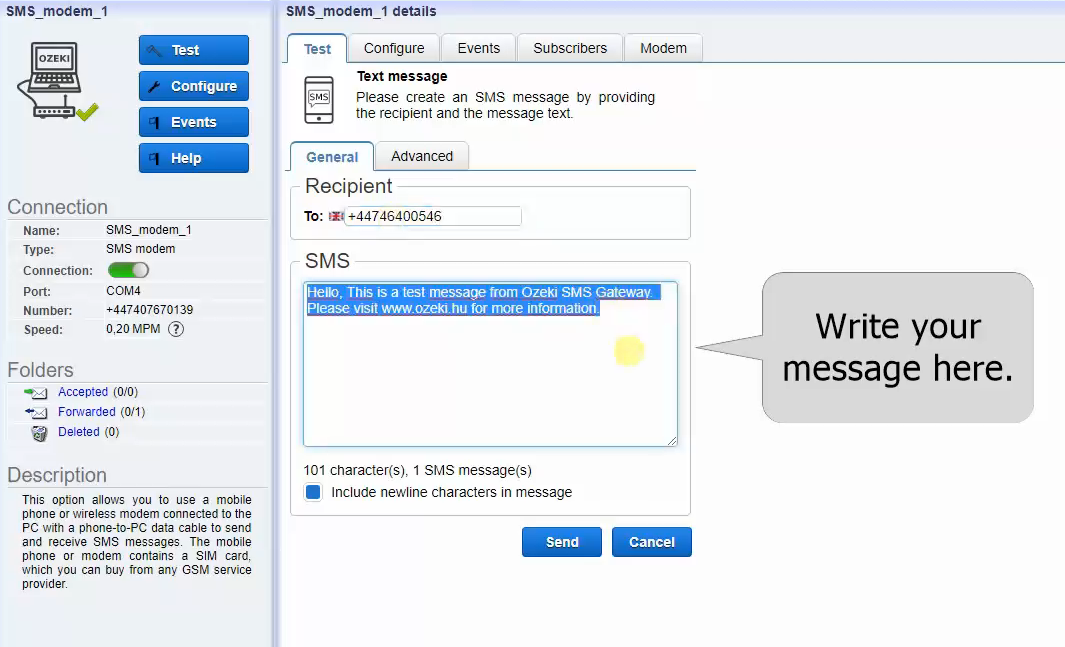
Task: Click the Deleted folder trash icon
Action: 39,433
